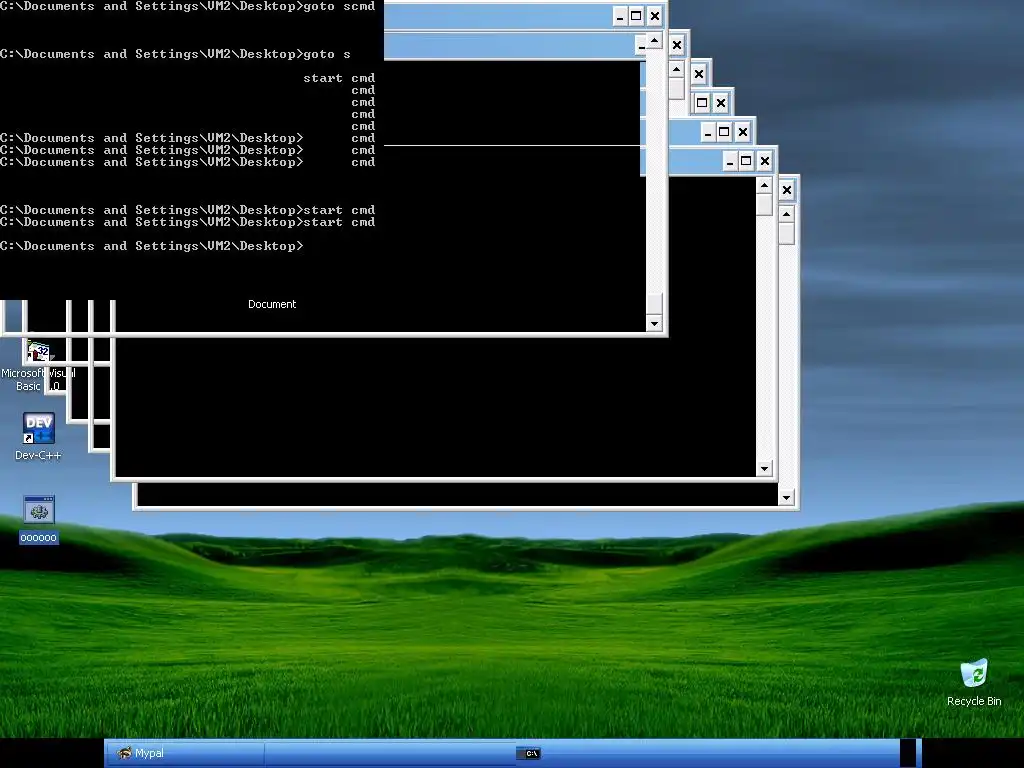
Task: Close the fourth cmd window from front
Action: pyautogui.click(x=720, y=103)
